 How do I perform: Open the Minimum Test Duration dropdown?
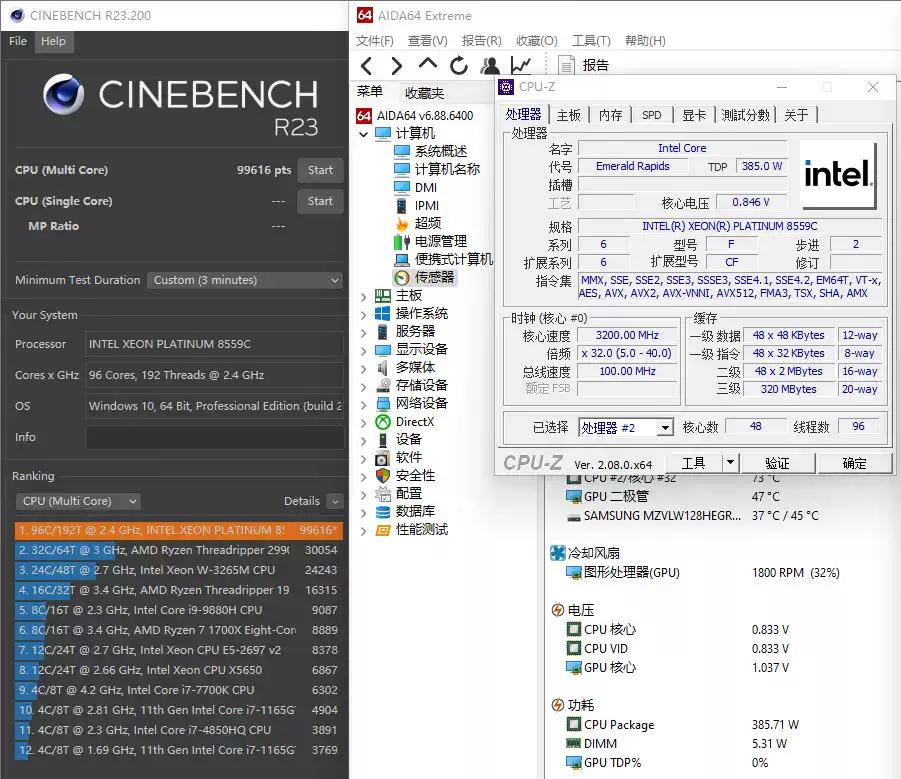[x=243, y=280]
